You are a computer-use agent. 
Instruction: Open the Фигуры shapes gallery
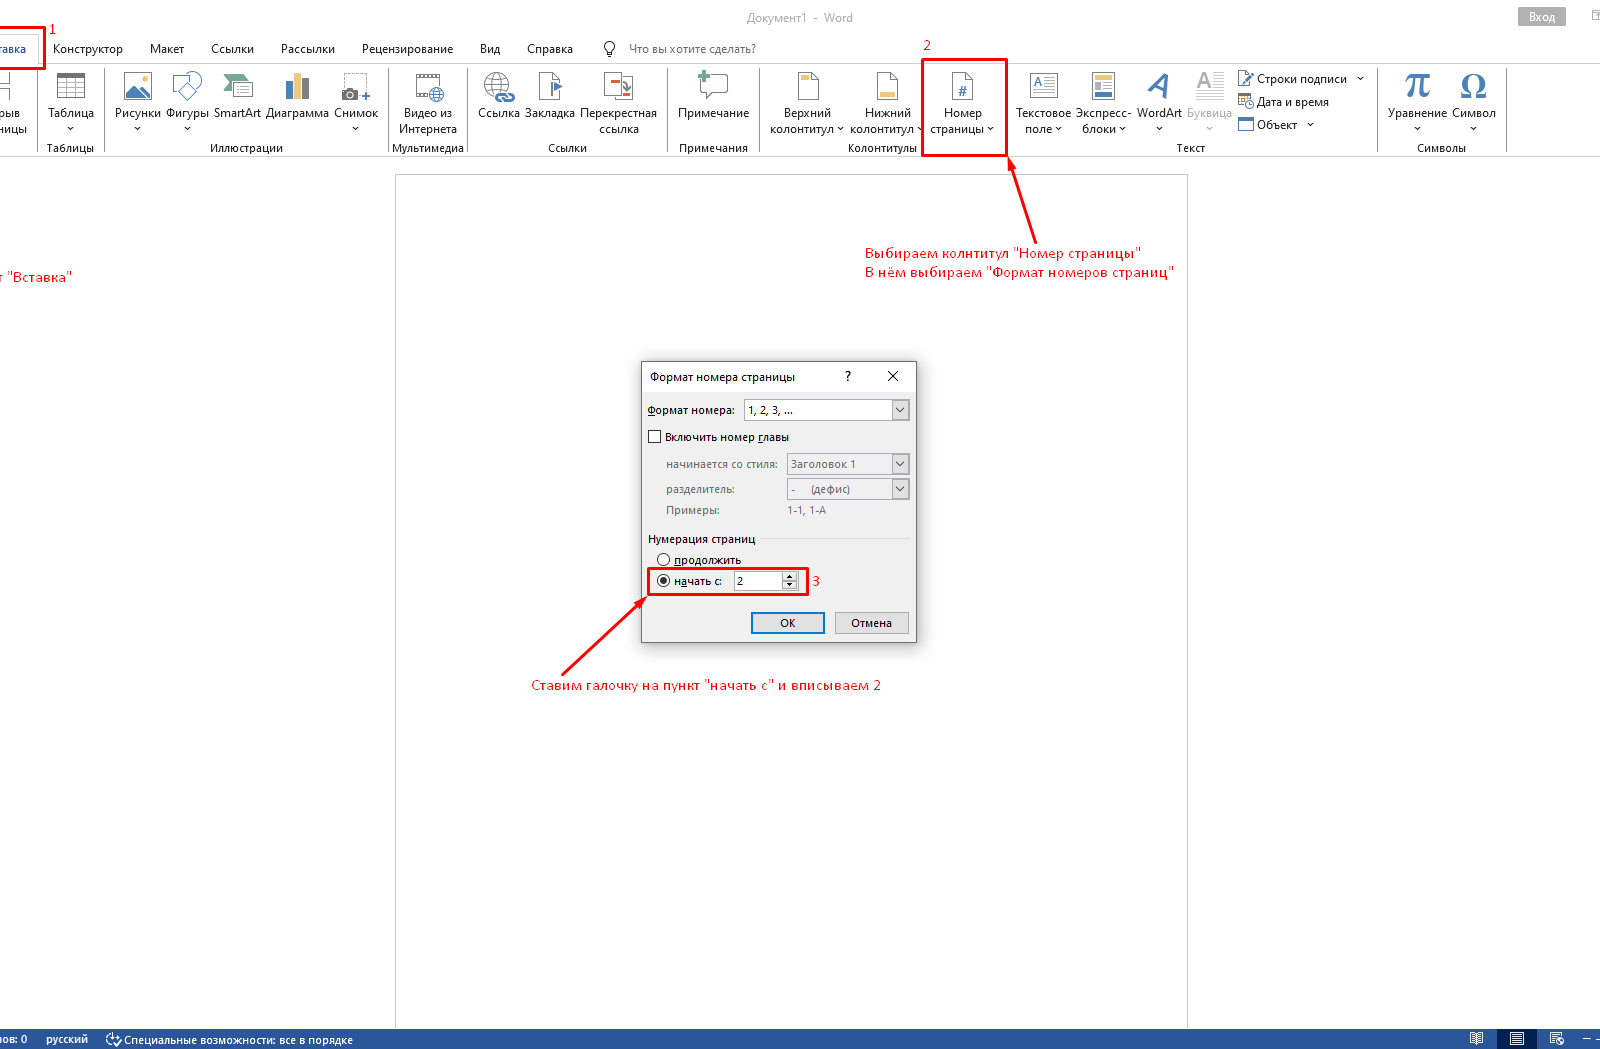click(x=187, y=88)
